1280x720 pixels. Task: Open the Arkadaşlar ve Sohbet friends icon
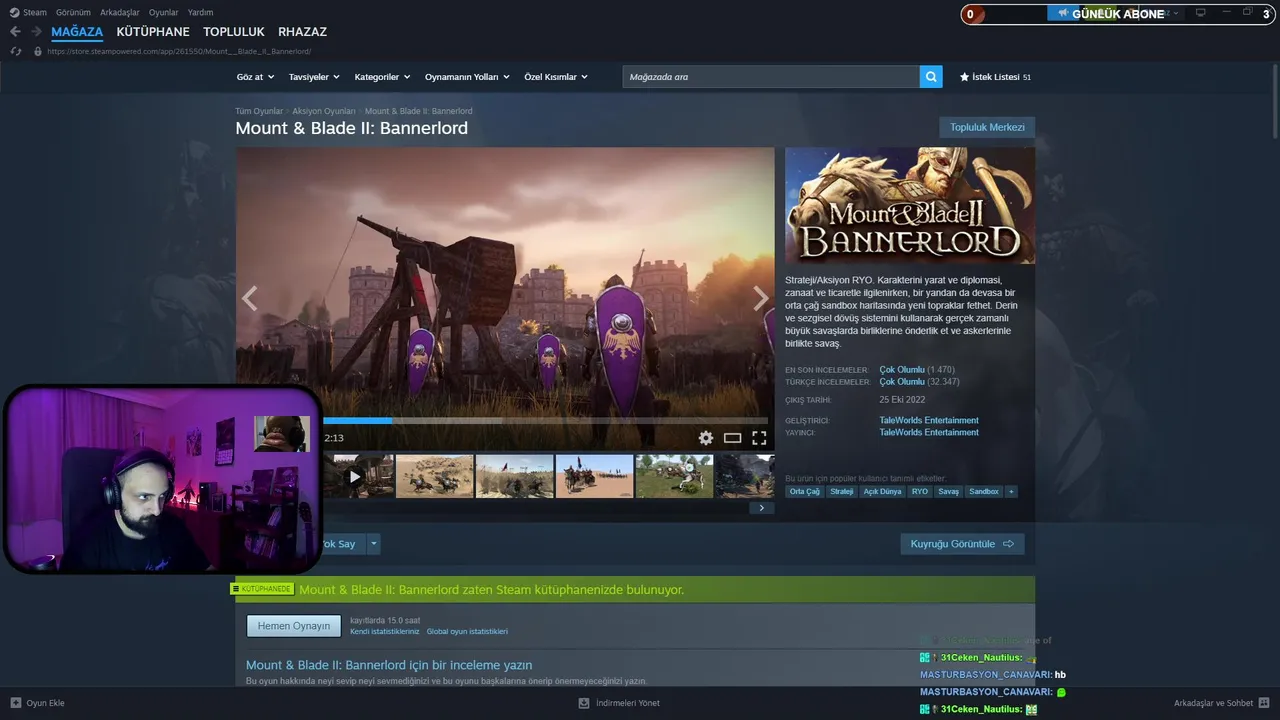[x=1264, y=703]
